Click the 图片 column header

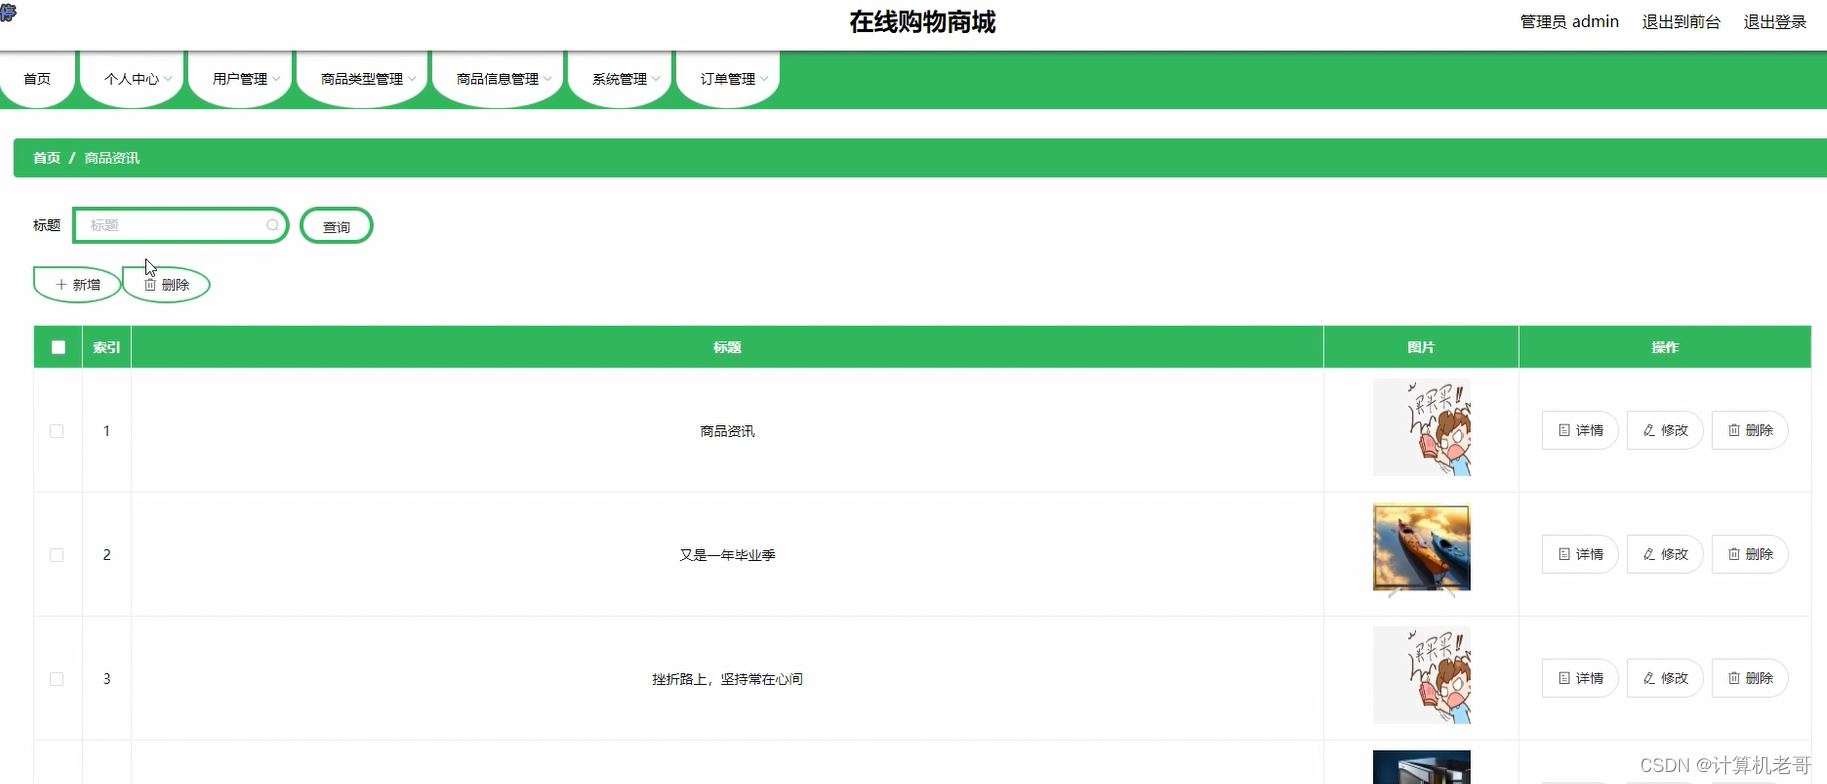1421,347
